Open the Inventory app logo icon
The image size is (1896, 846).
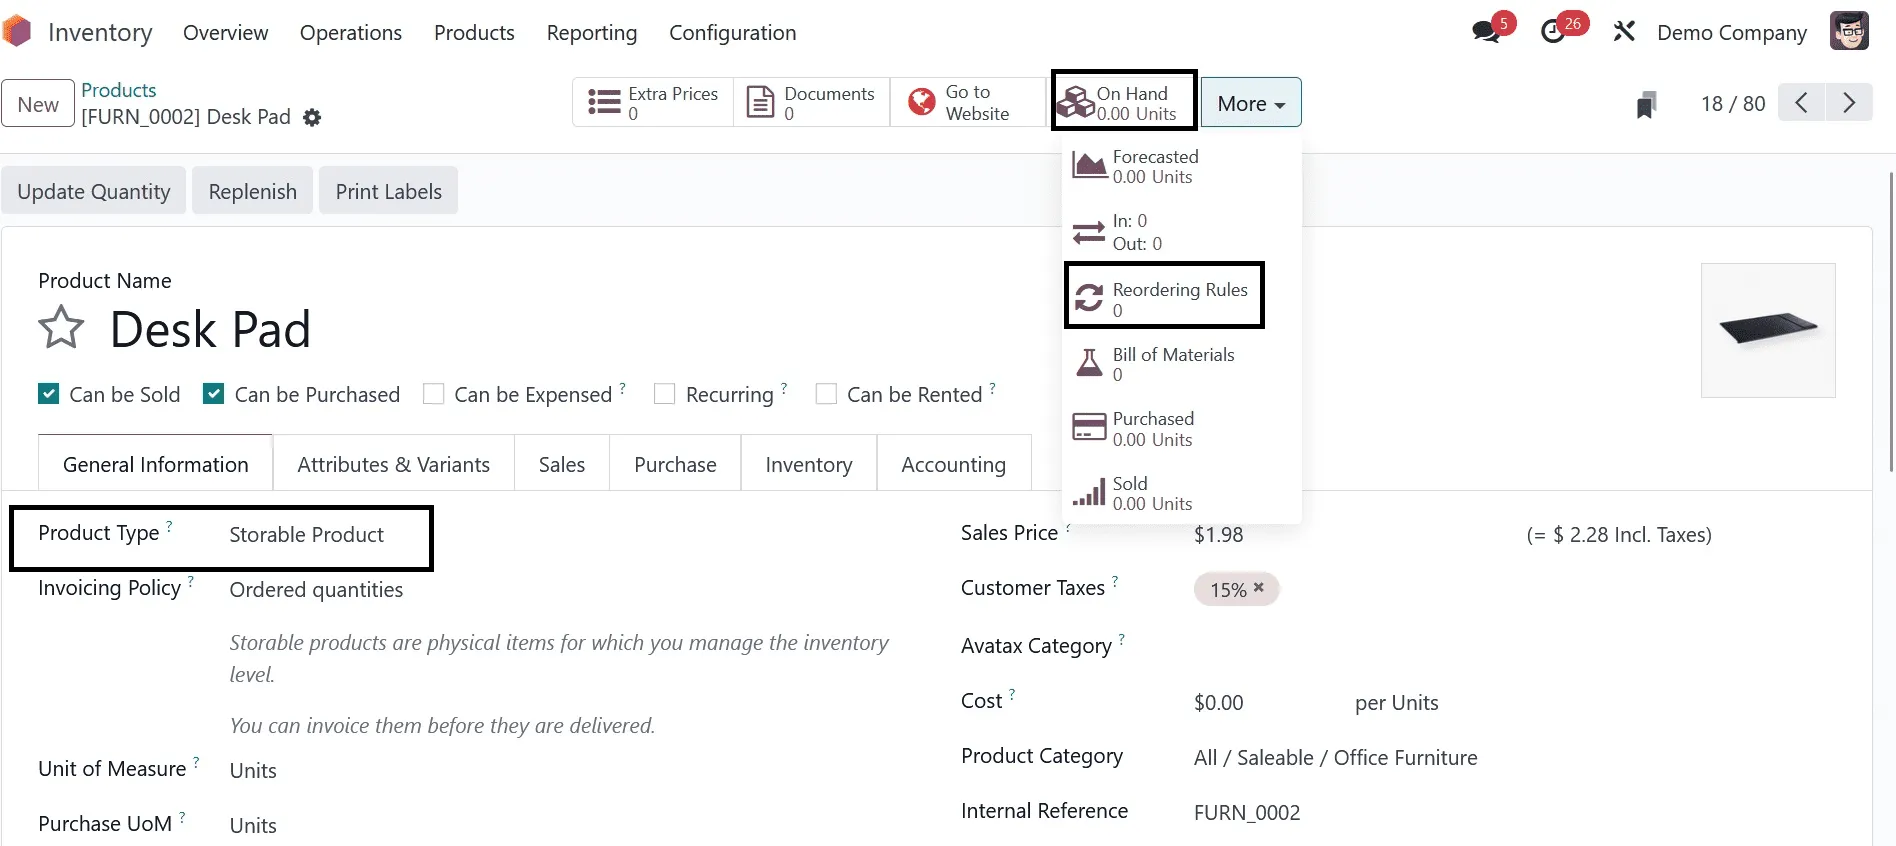tap(16, 31)
